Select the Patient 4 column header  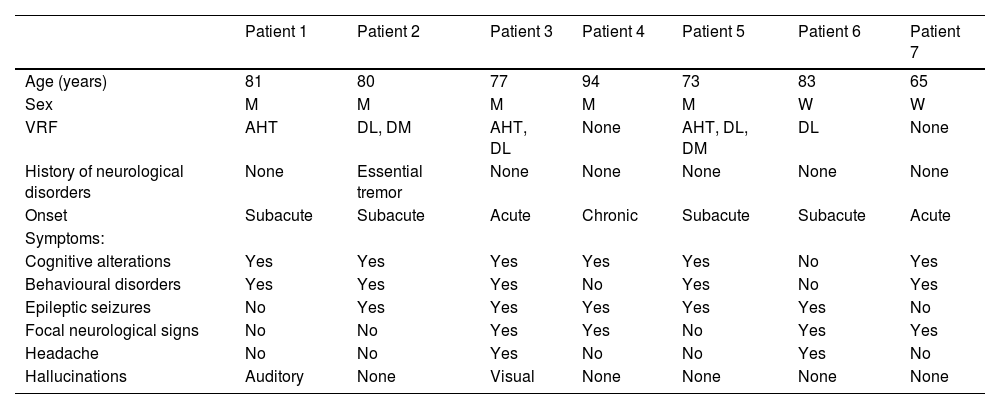613,31
